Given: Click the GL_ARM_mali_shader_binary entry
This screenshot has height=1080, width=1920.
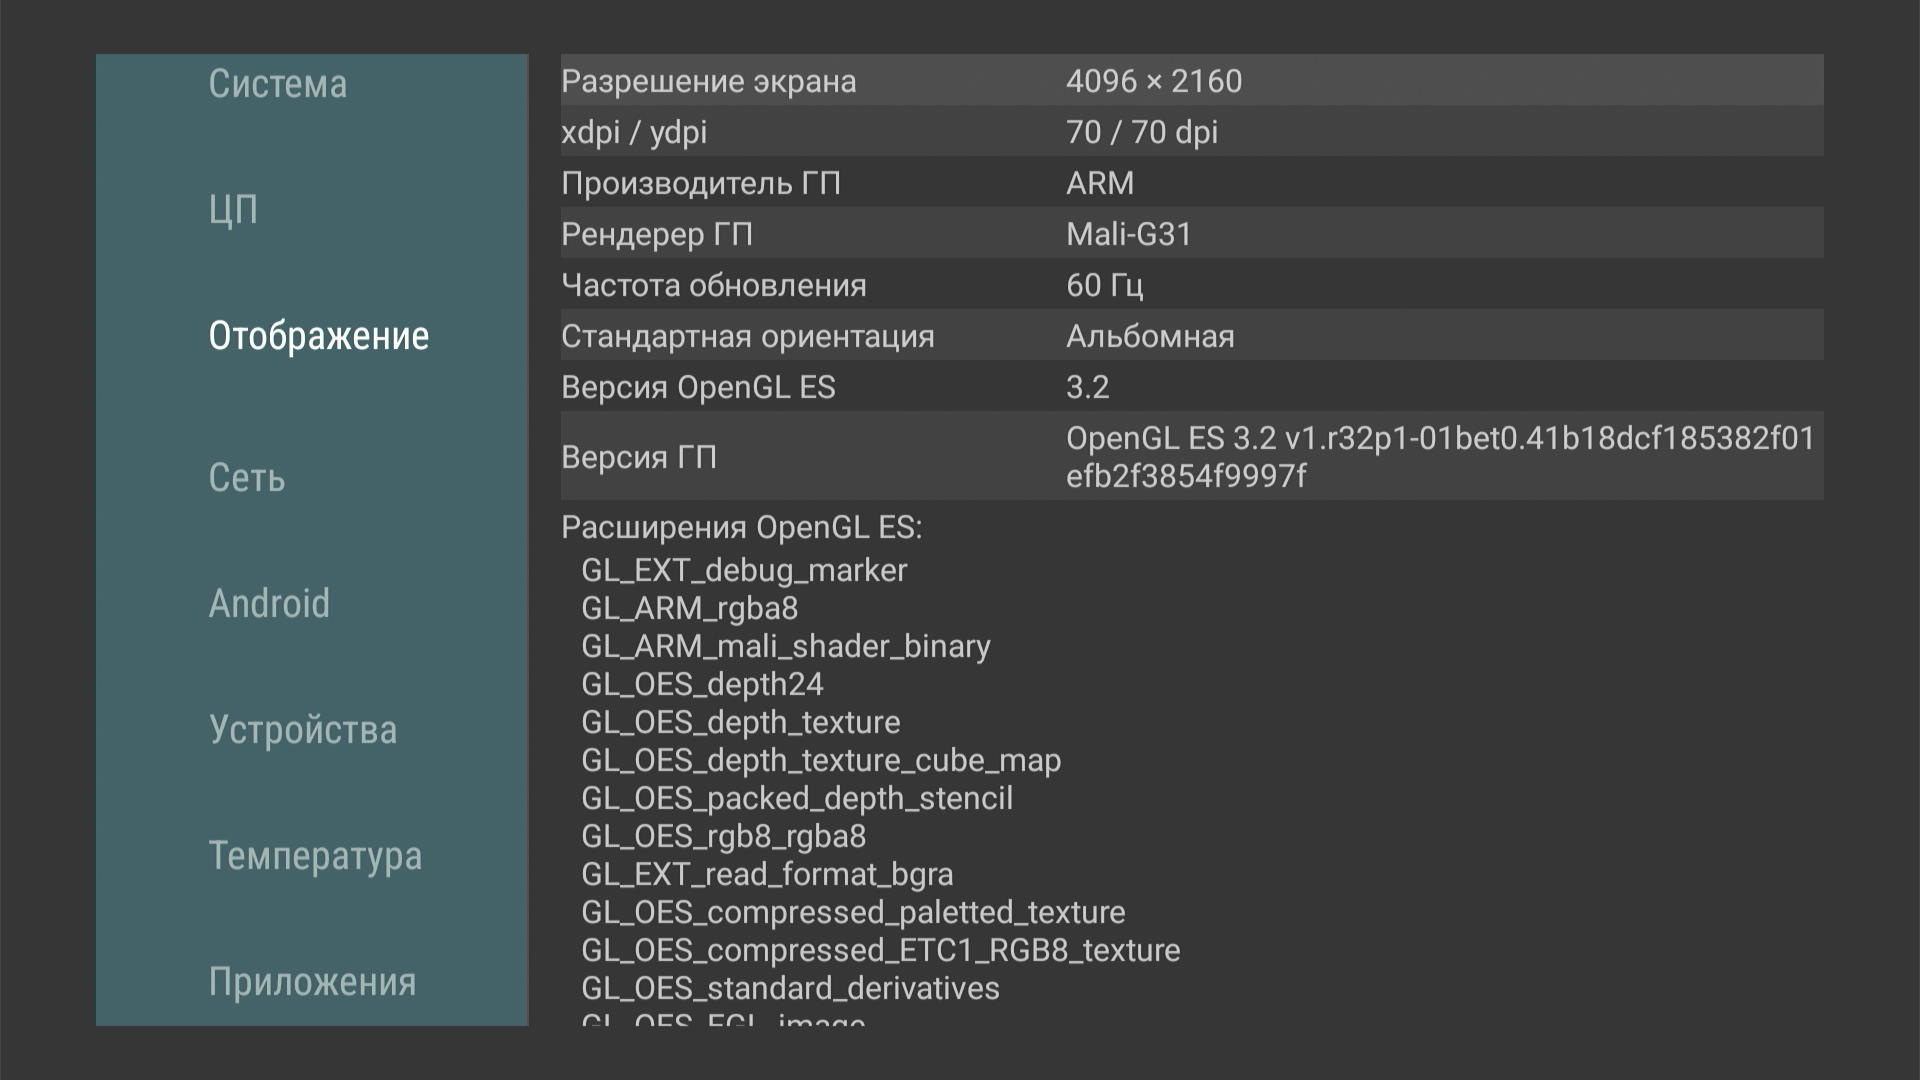Looking at the screenshot, I should click(786, 646).
